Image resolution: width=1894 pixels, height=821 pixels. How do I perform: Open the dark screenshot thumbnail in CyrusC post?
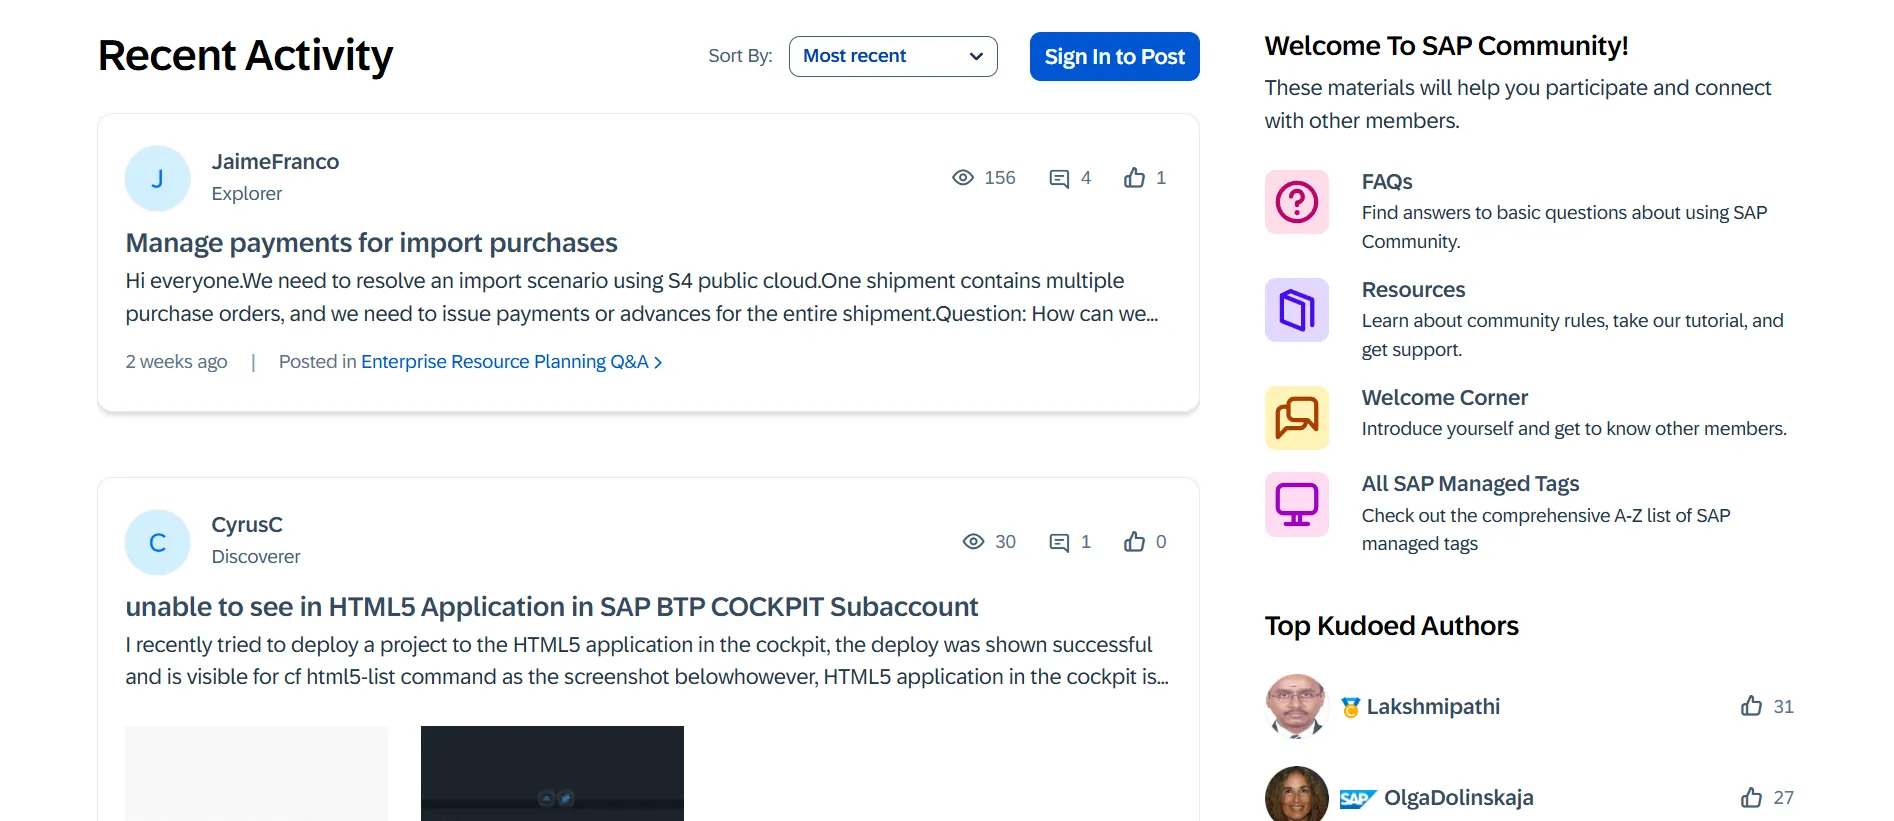(552, 773)
